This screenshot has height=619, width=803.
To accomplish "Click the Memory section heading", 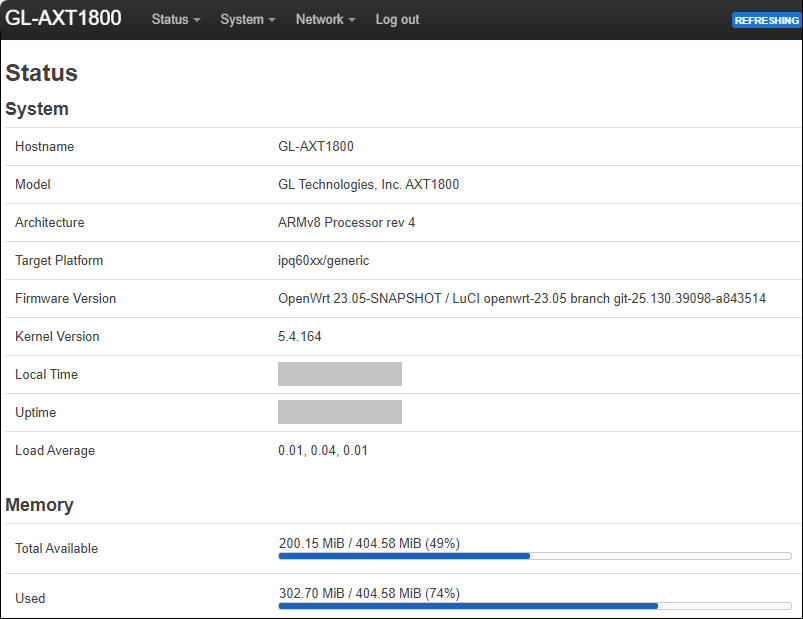I will point(39,505).
